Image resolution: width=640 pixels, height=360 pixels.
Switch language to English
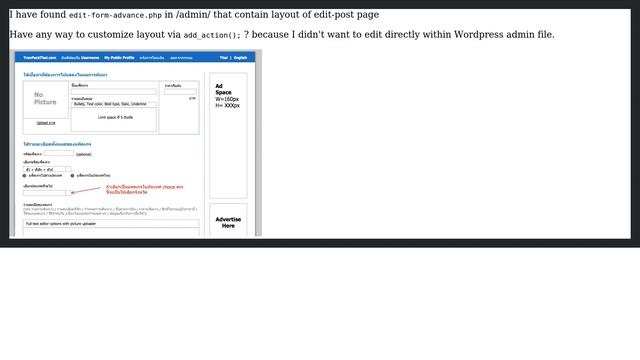click(240, 58)
